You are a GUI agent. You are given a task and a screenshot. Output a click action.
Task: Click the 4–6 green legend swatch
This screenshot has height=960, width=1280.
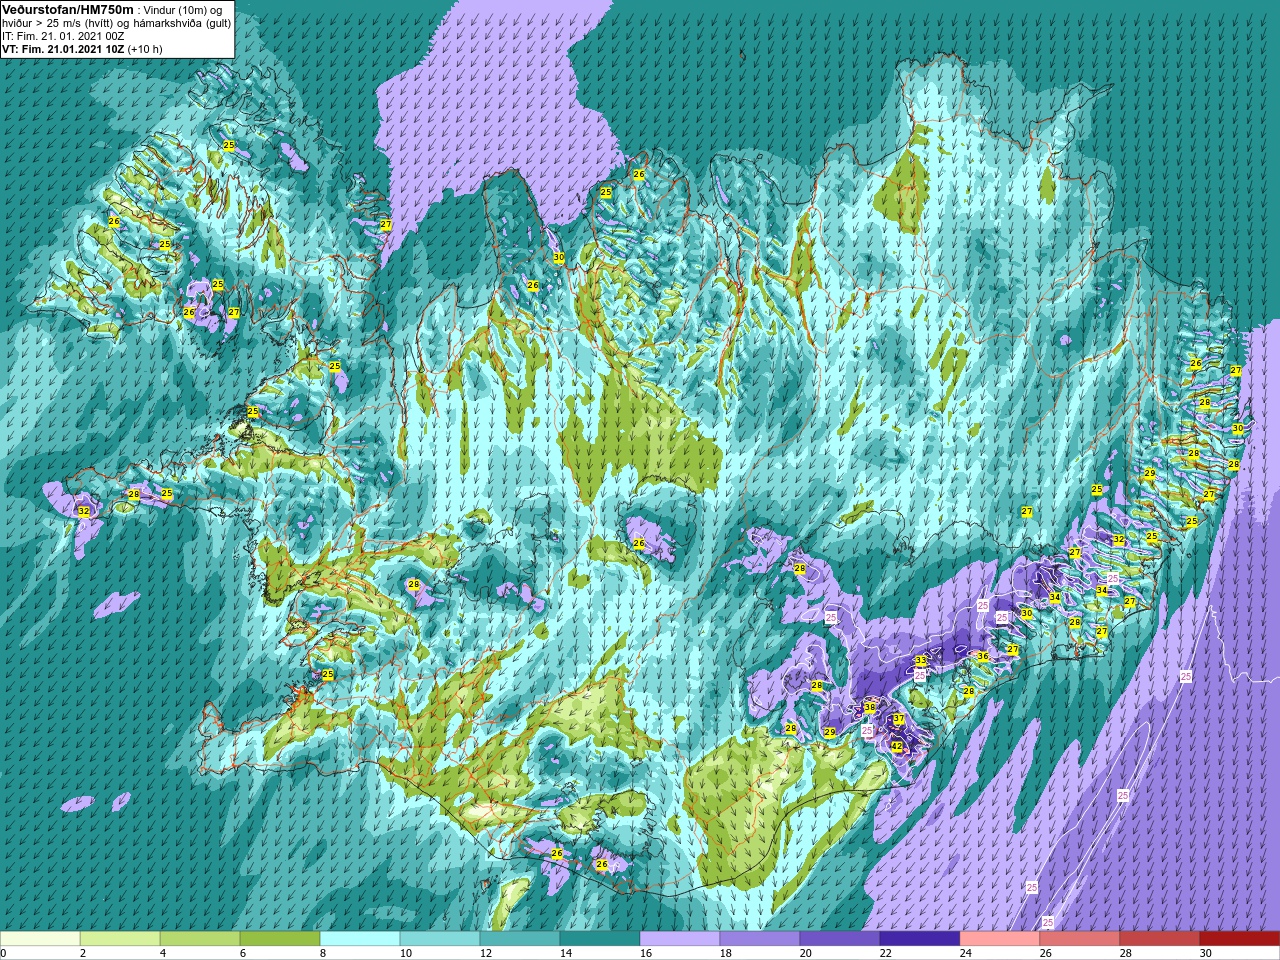[x=200, y=939]
